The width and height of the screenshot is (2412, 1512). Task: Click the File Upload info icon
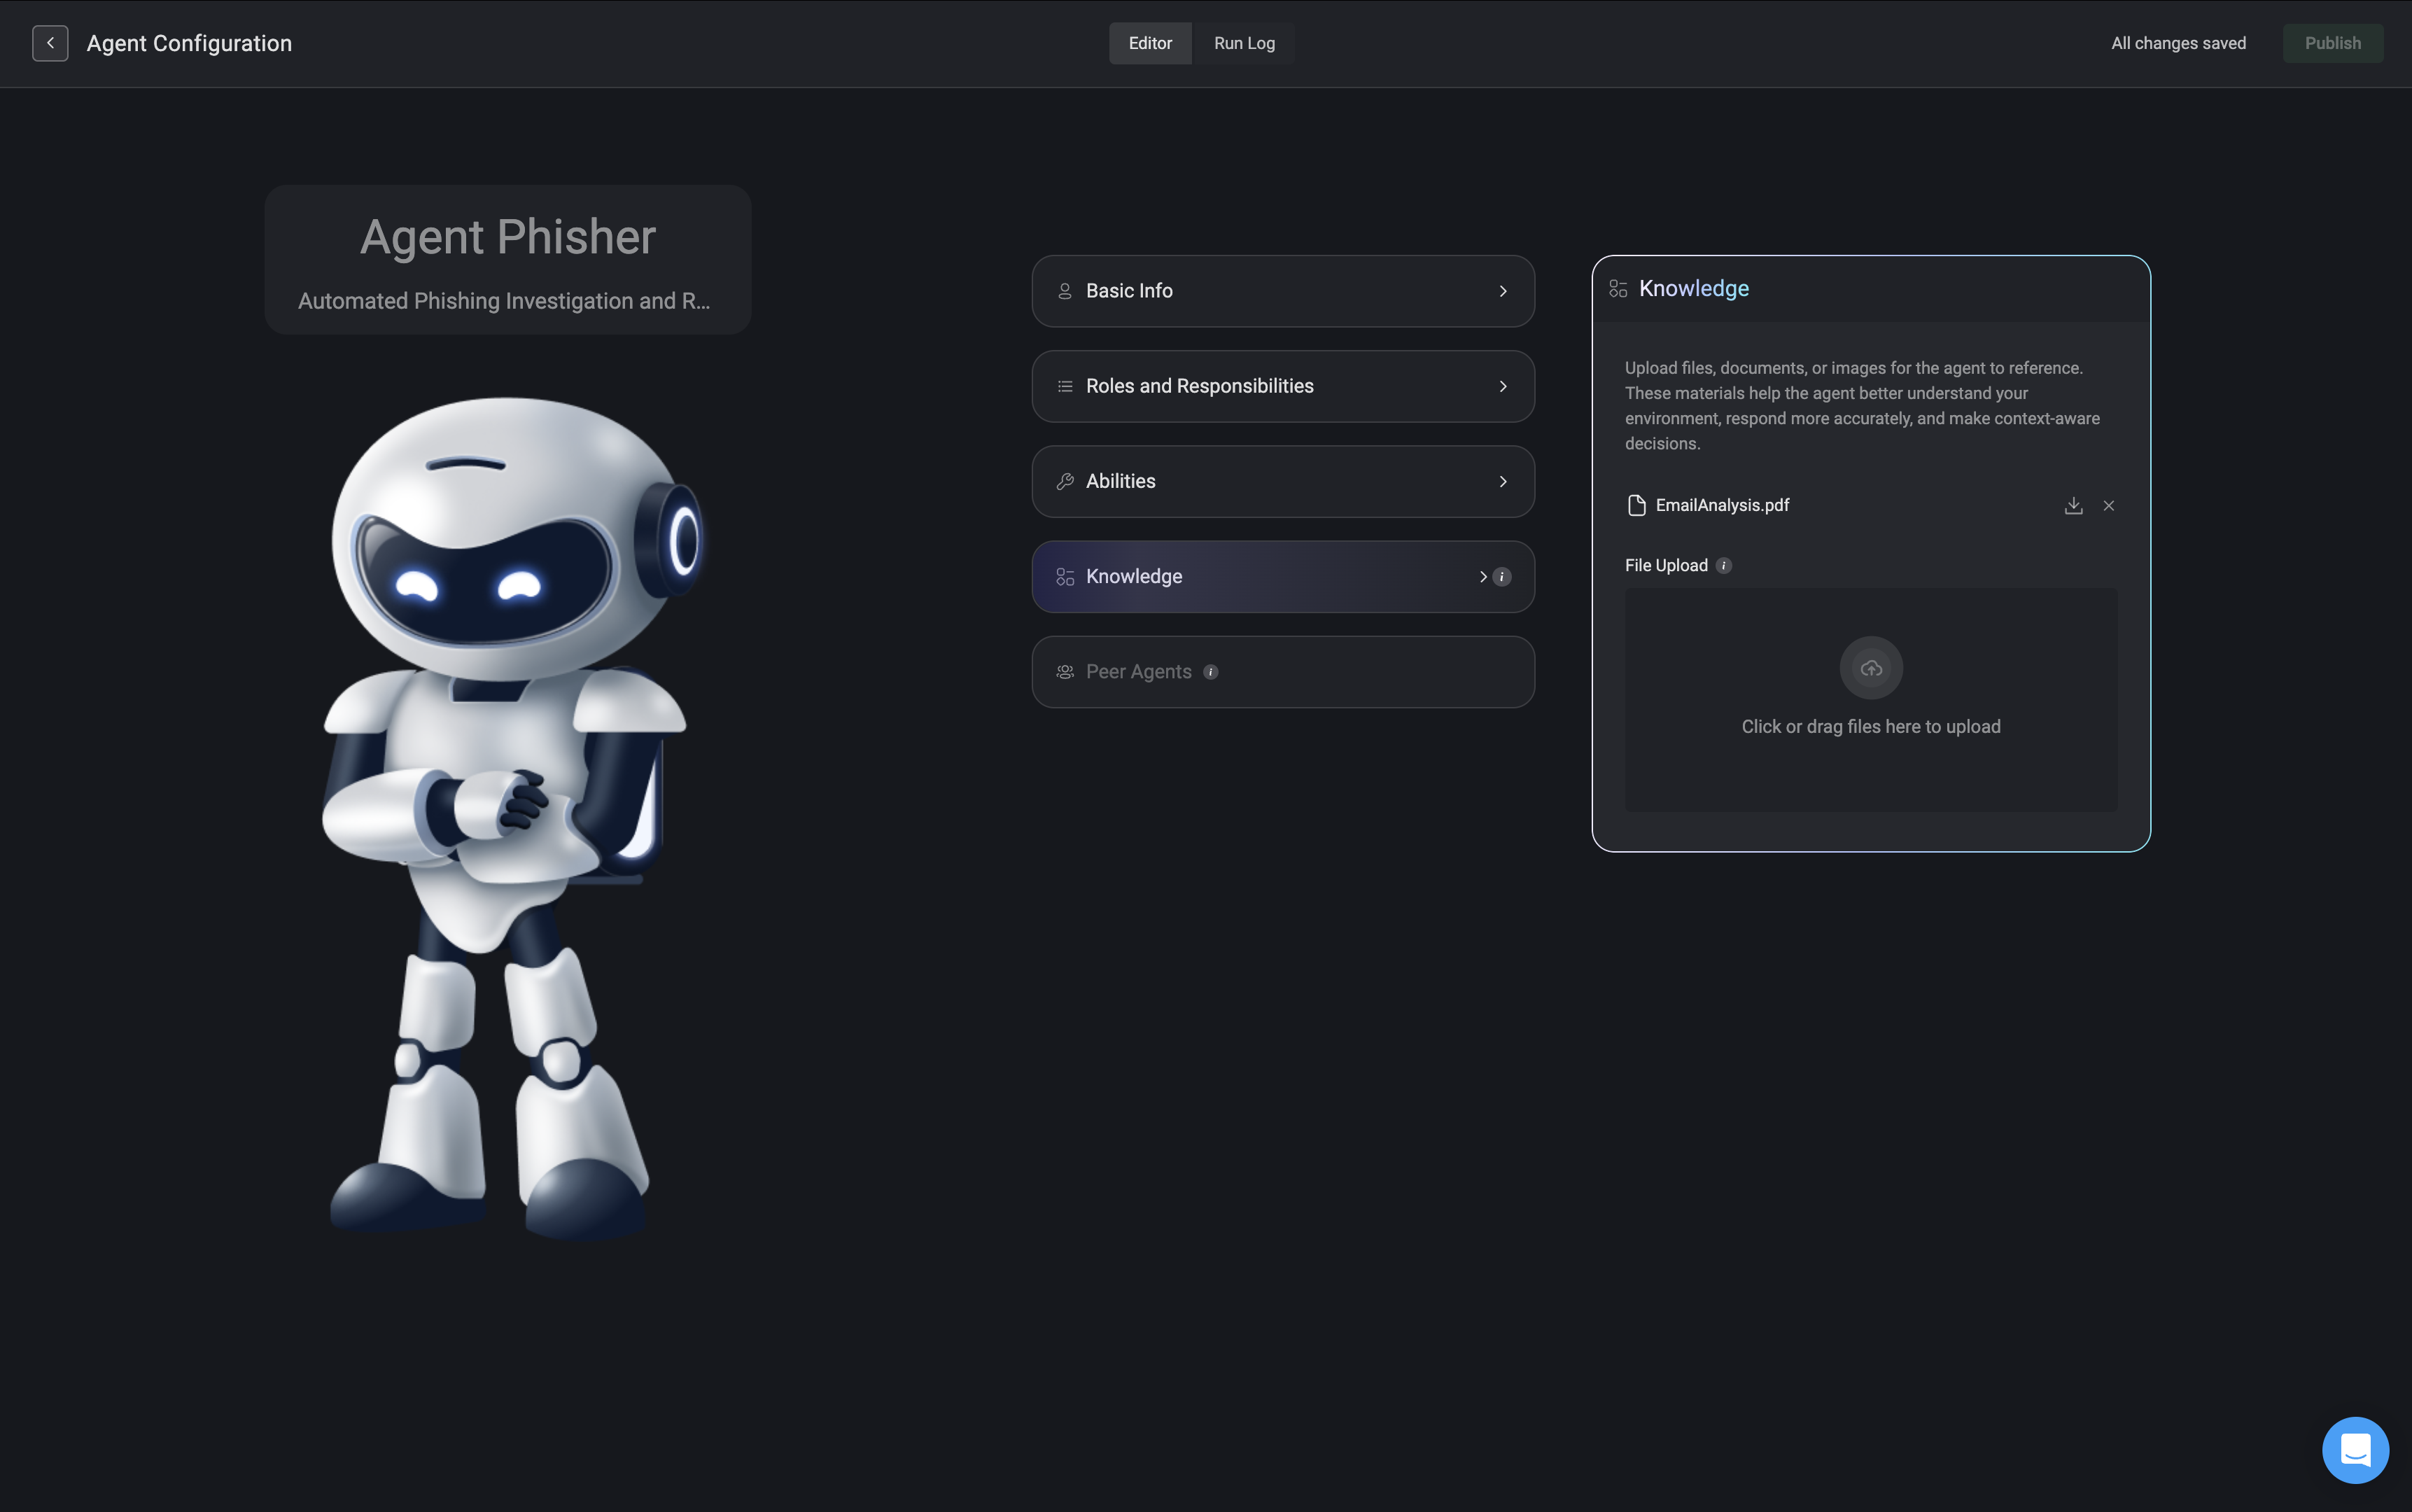[x=1723, y=566]
